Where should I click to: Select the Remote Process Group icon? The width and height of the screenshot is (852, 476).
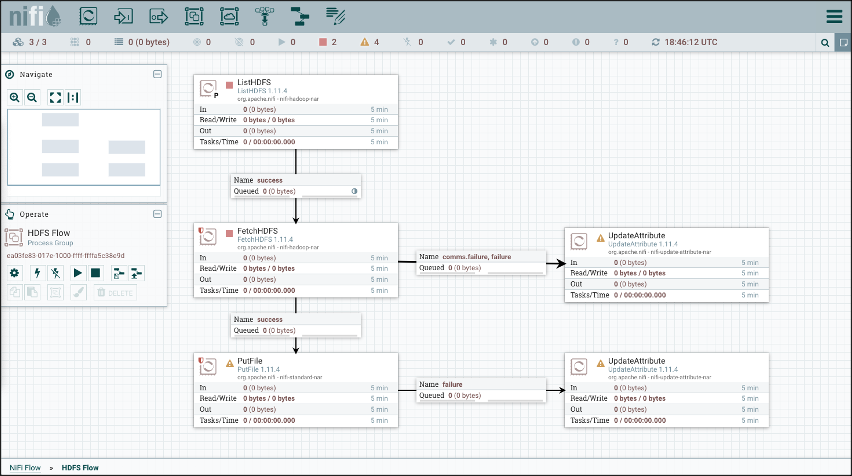(x=229, y=16)
